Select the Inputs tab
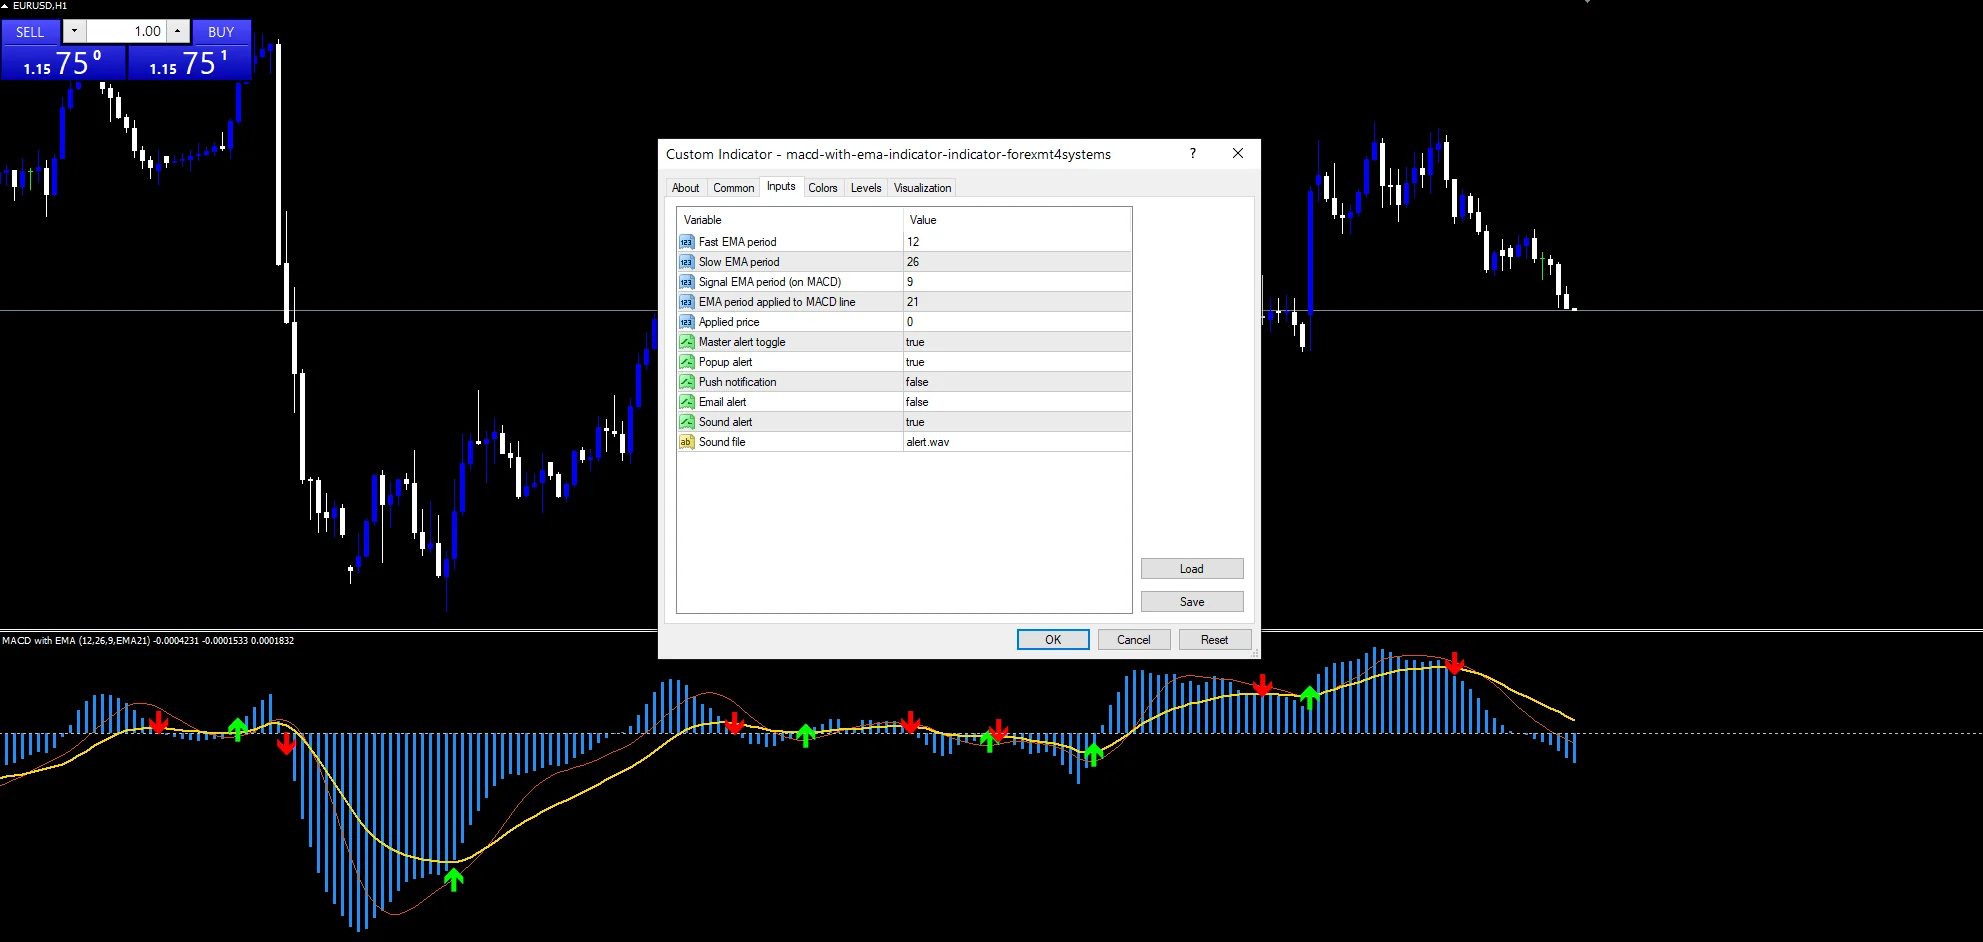The width and height of the screenshot is (1983, 942). 781,186
